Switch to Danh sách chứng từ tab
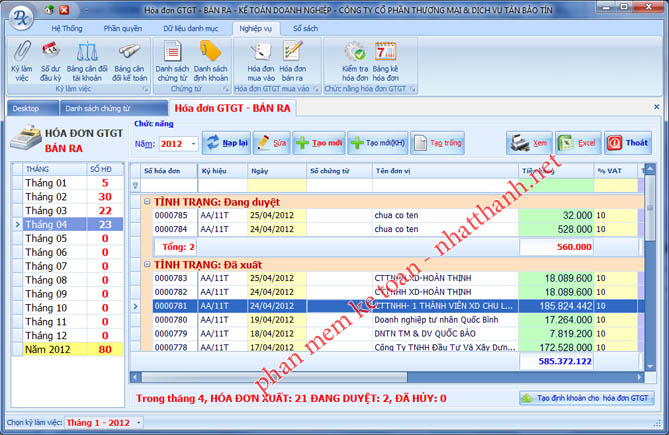Screen dimensions: 669x435 tap(113, 108)
